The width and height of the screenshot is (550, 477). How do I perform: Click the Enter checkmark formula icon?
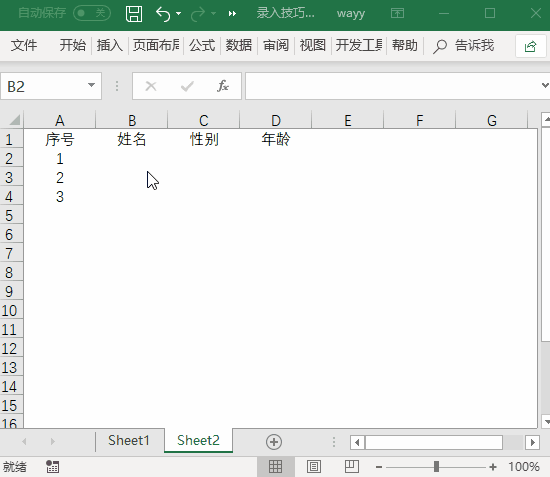187,86
